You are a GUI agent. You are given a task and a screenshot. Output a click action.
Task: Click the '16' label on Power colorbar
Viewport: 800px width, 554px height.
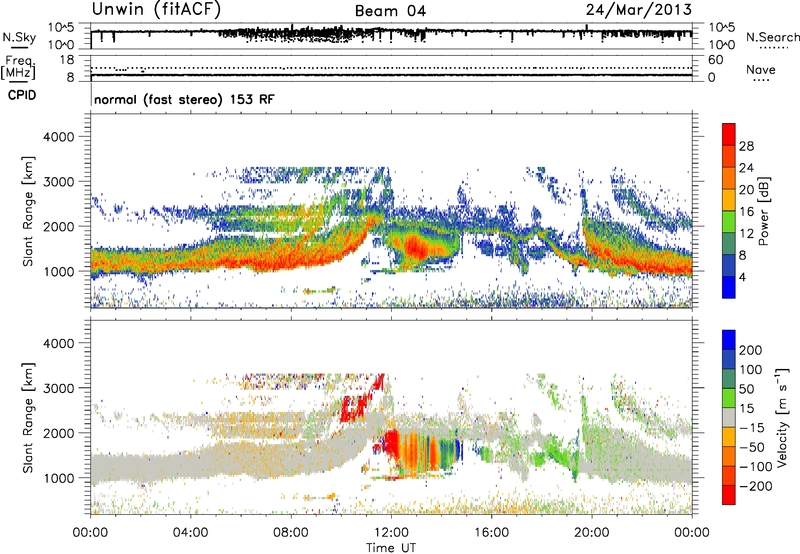tap(746, 212)
